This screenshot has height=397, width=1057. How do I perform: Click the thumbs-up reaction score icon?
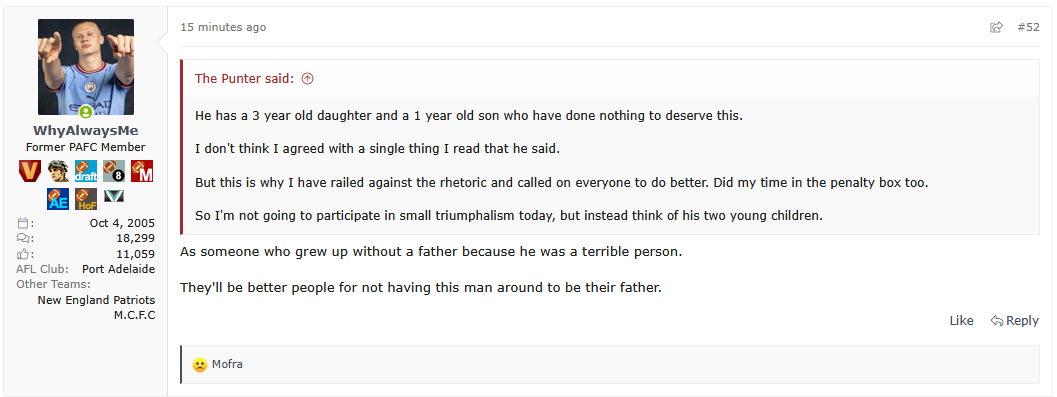[24, 254]
